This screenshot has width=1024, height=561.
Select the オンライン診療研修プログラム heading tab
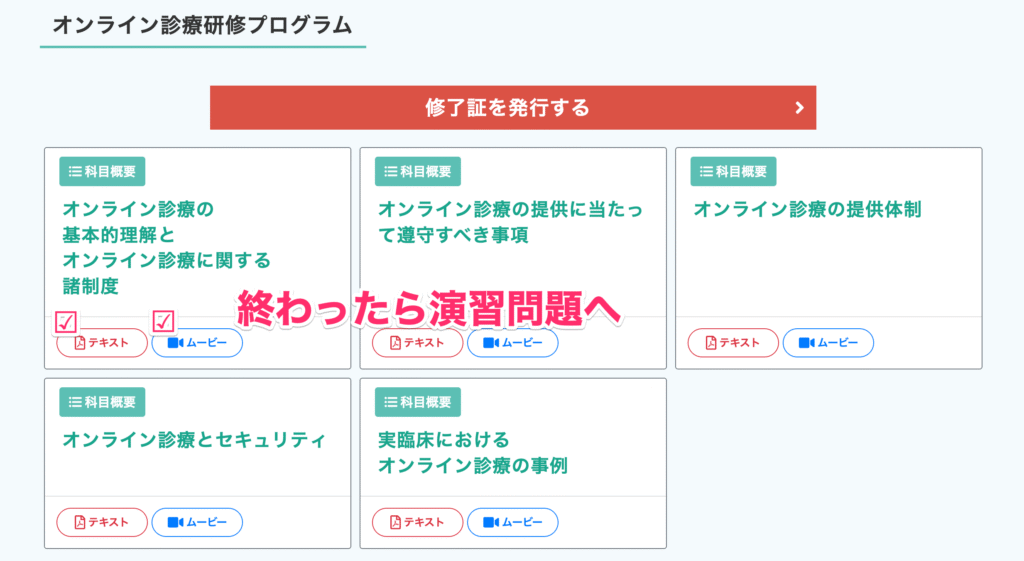click(202, 26)
